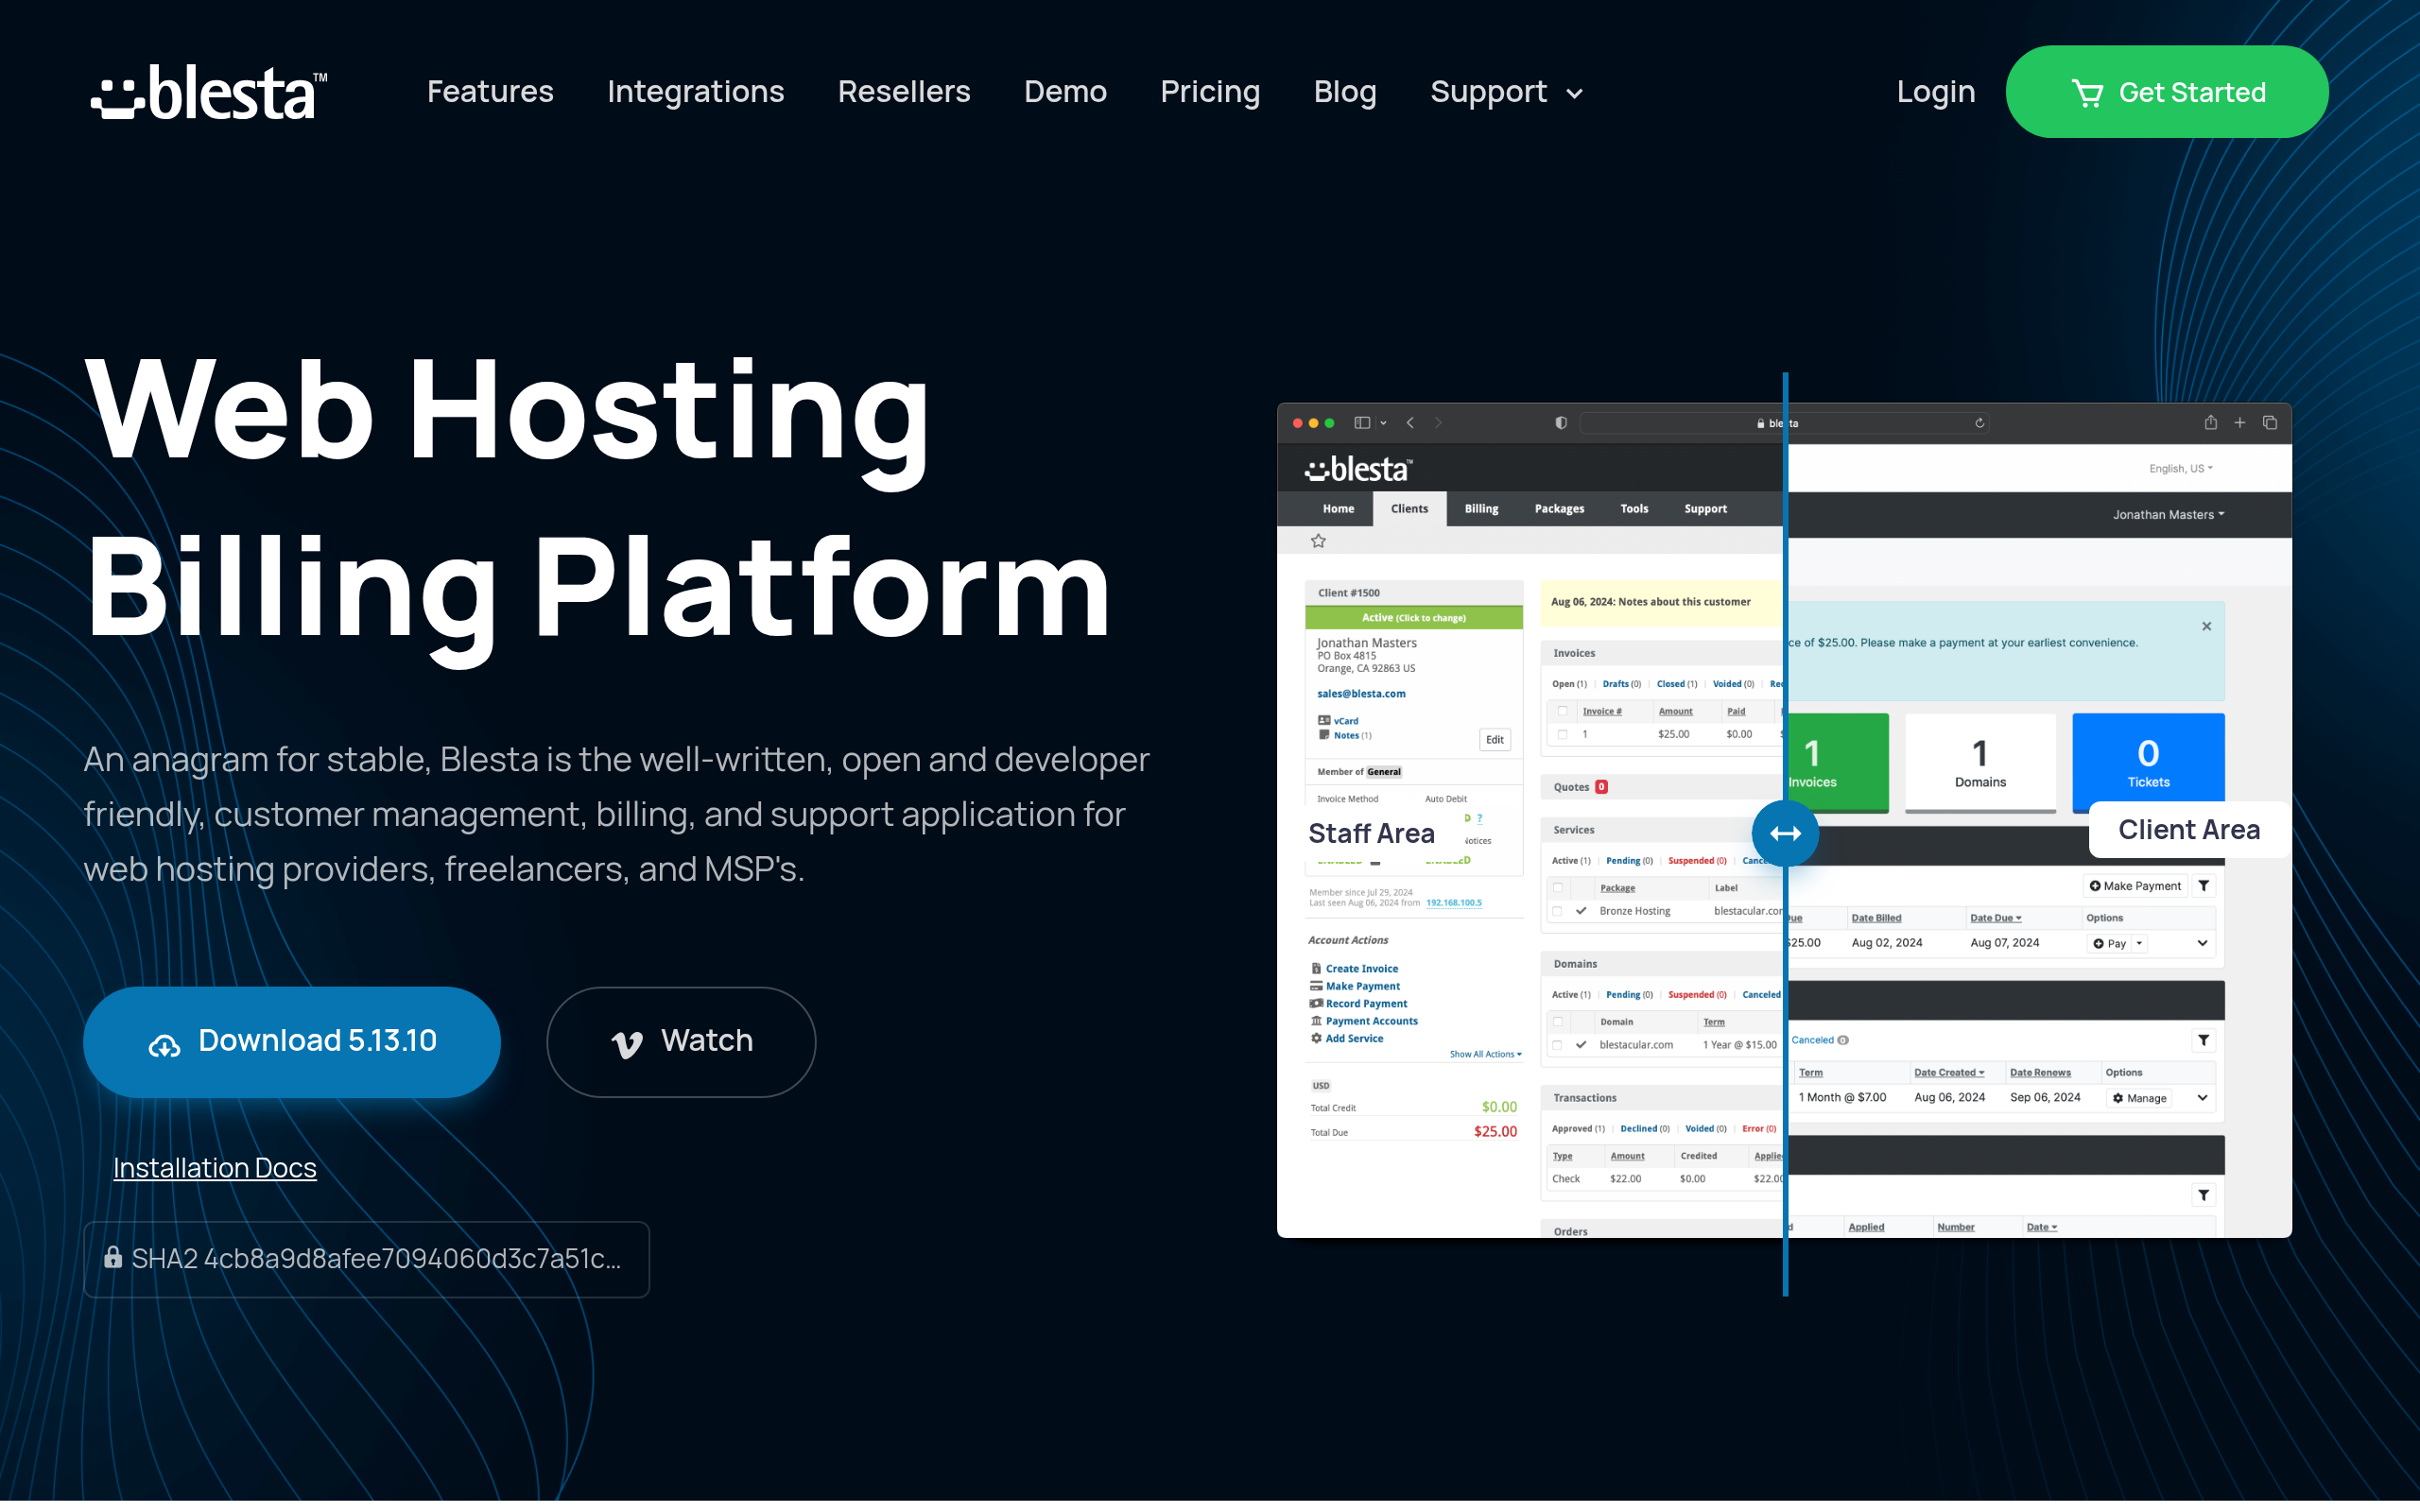Open a new tab with the plus icon

[2240, 423]
